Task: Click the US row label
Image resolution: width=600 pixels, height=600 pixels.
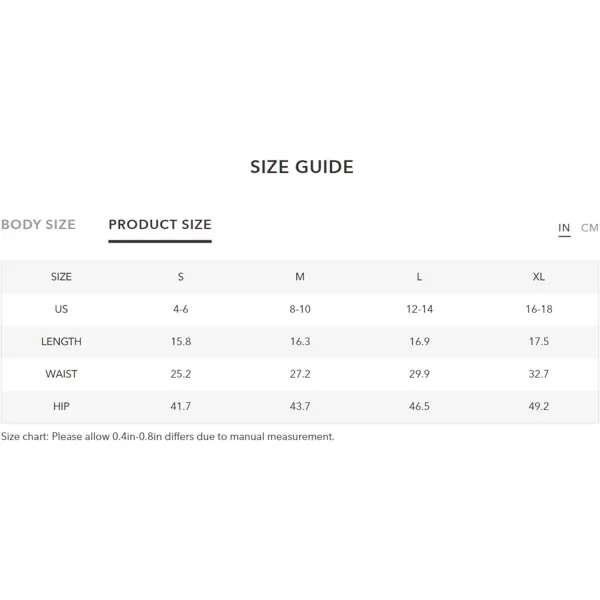Action: (61, 309)
